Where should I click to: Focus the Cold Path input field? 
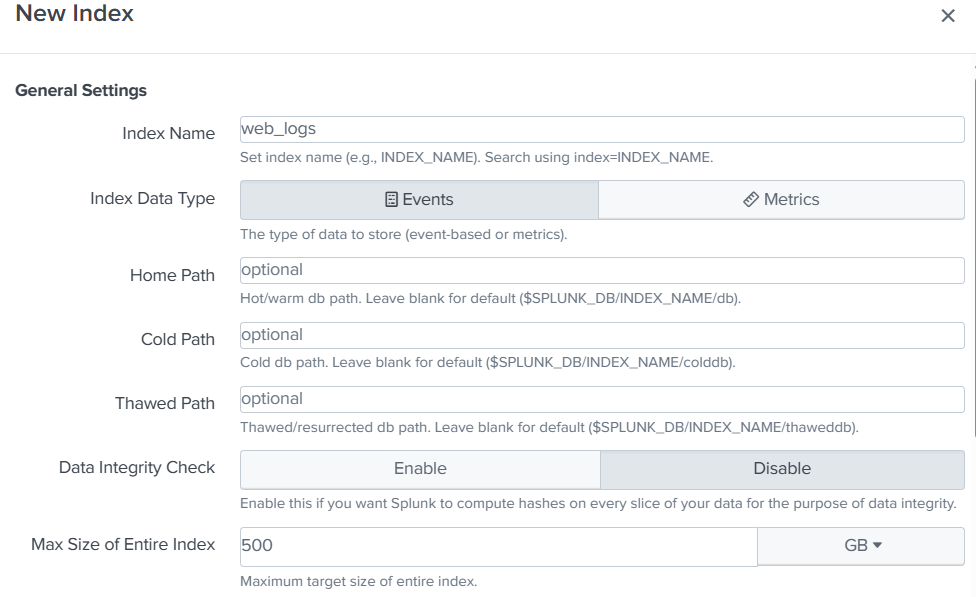click(600, 335)
